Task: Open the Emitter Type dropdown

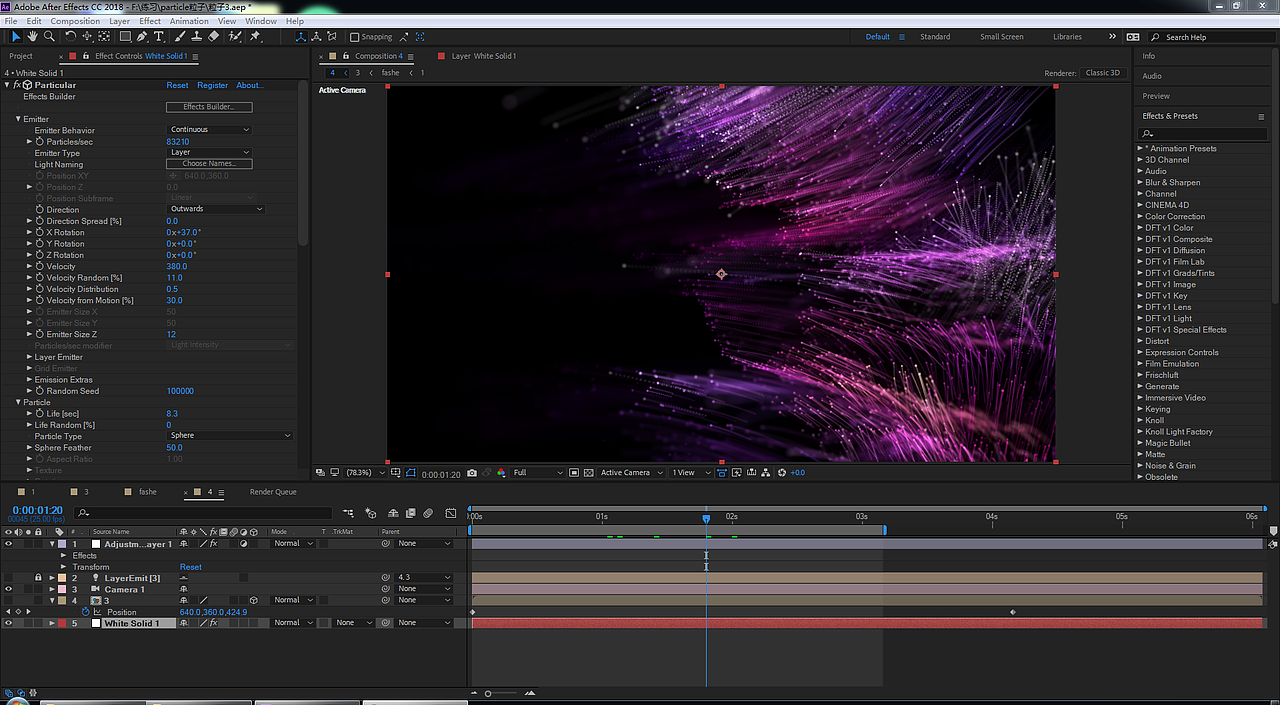Action: [x=210, y=152]
